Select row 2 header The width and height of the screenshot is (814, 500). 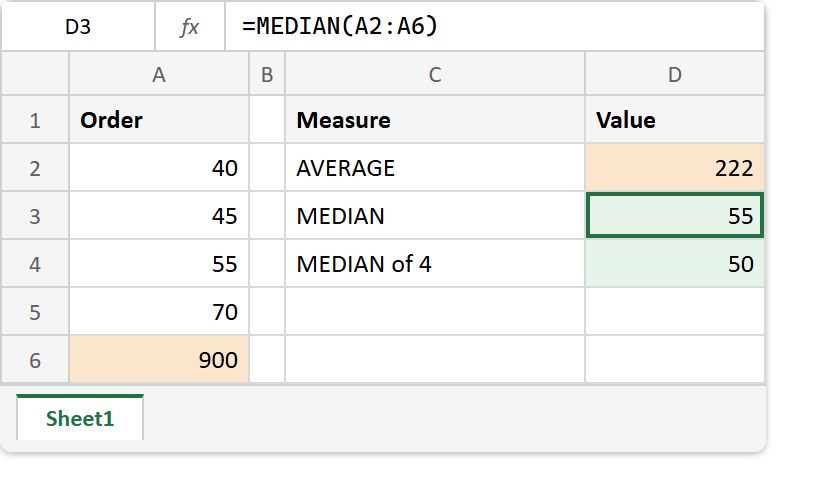pos(35,168)
